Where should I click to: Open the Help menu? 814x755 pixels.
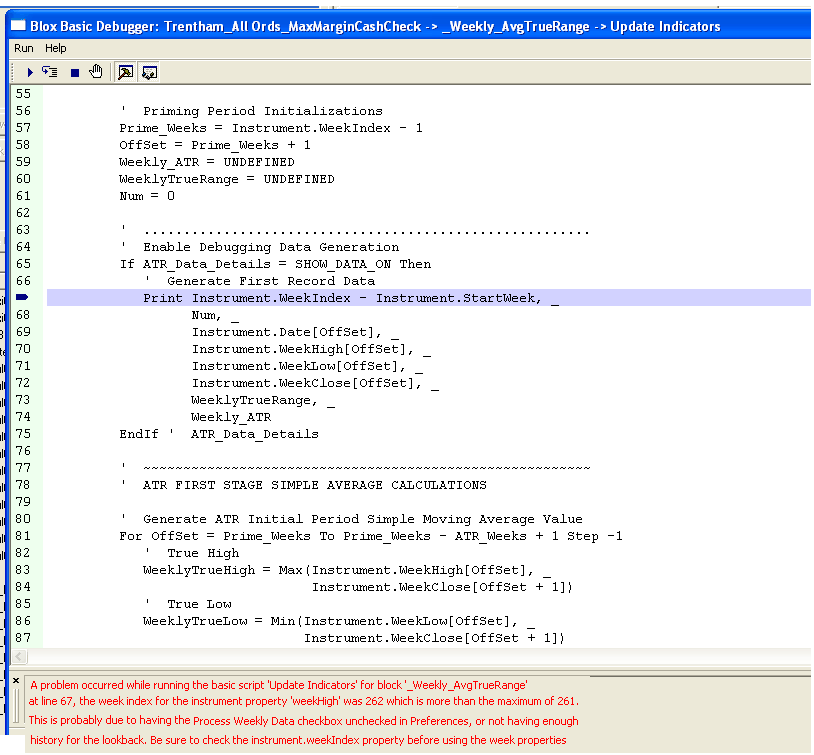click(56, 48)
